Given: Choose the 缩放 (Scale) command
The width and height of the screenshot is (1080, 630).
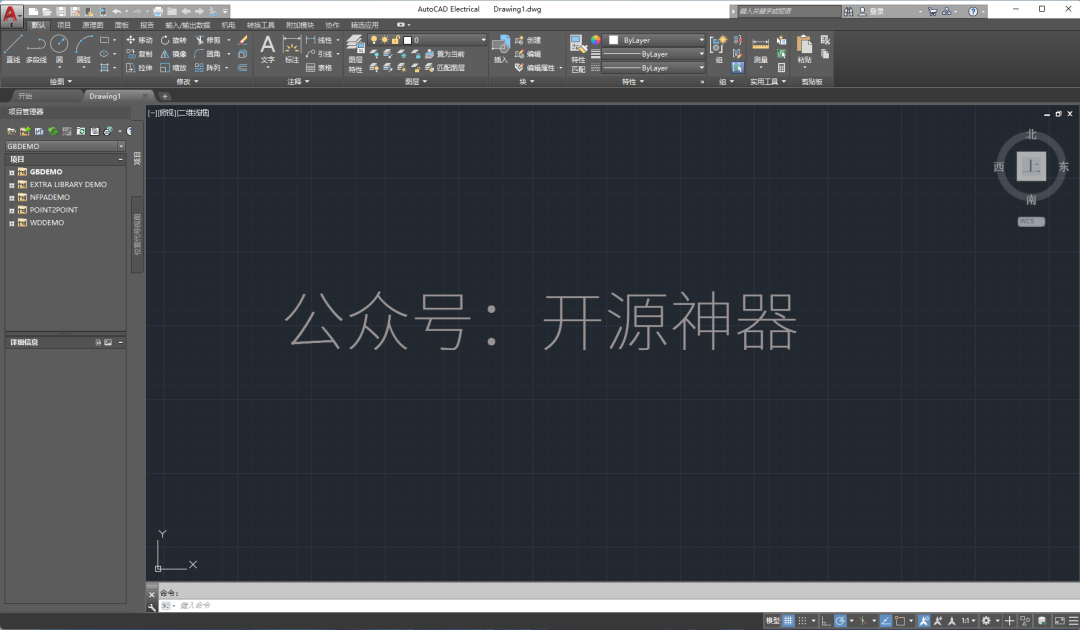Looking at the screenshot, I should pos(174,67).
